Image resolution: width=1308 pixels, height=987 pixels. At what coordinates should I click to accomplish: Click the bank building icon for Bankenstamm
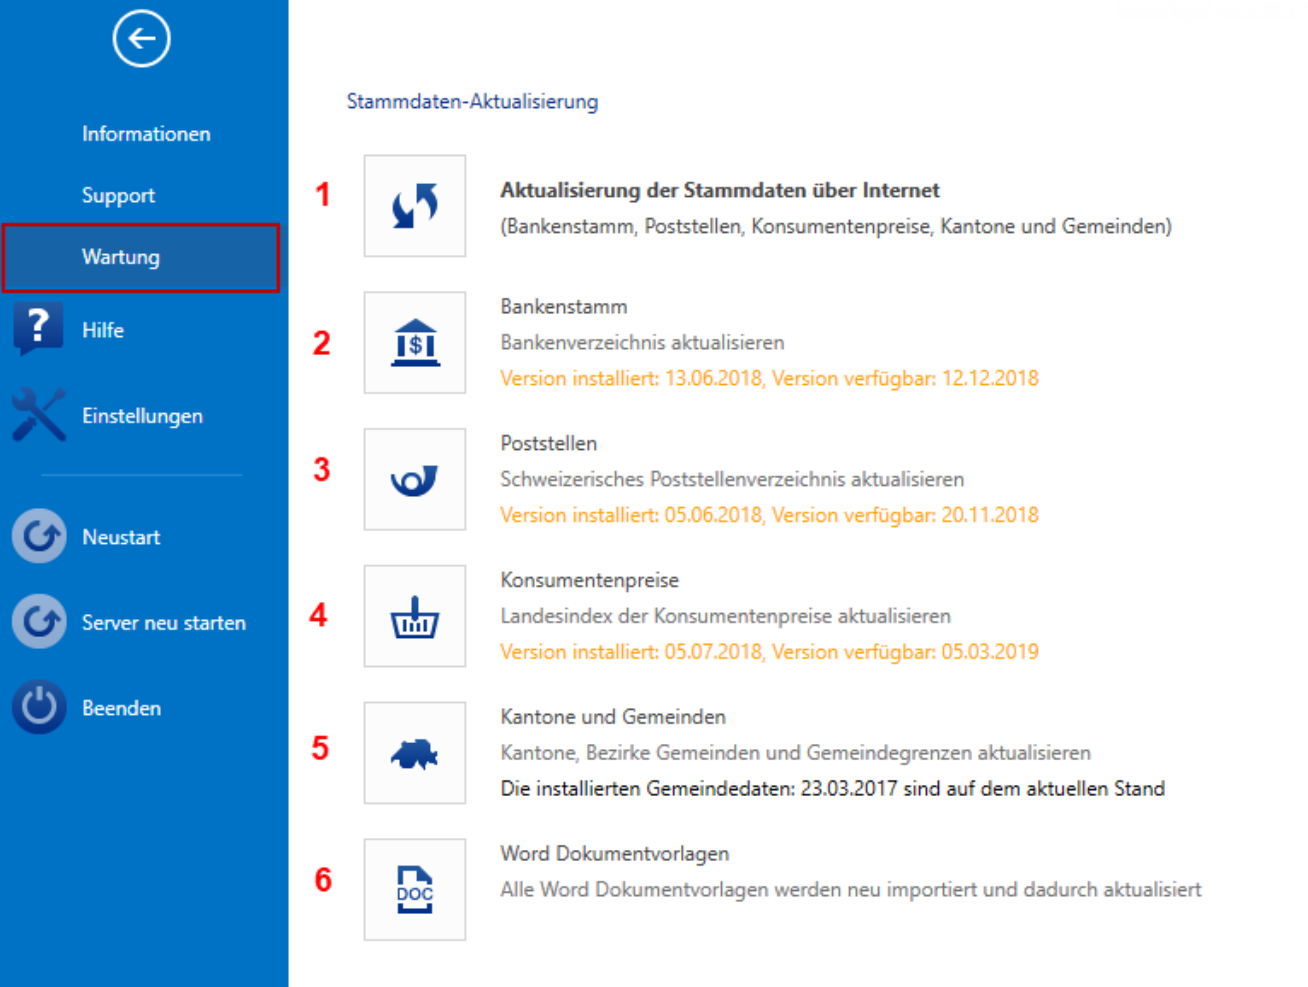tap(415, 343)
